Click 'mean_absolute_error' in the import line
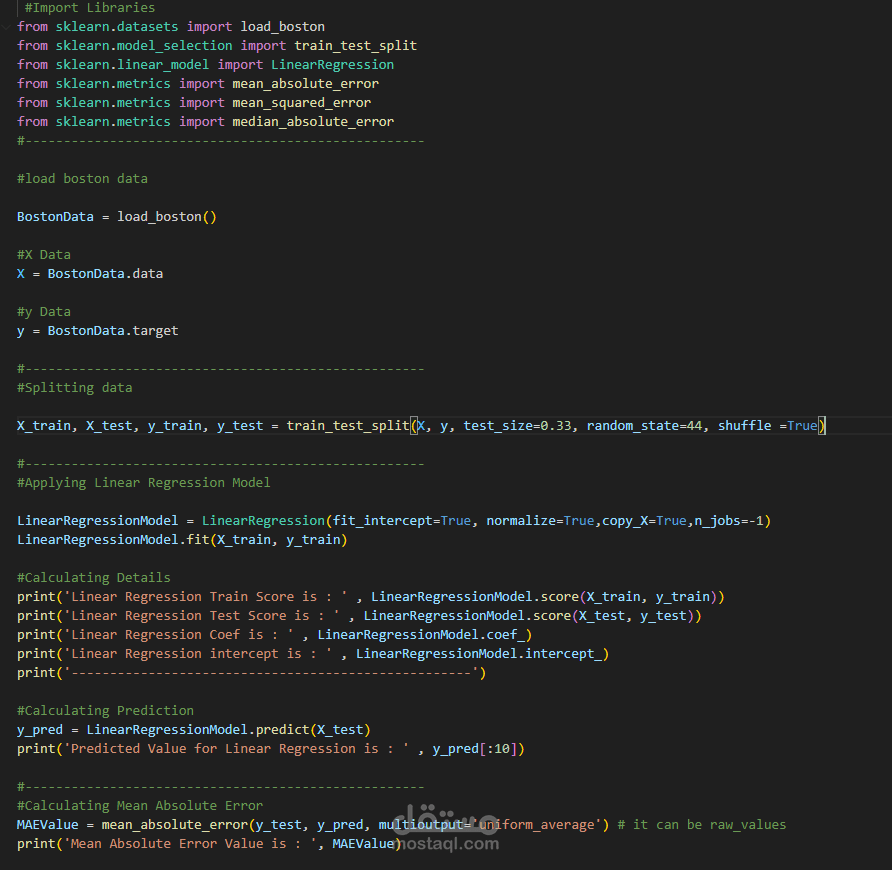 (305, 84)
